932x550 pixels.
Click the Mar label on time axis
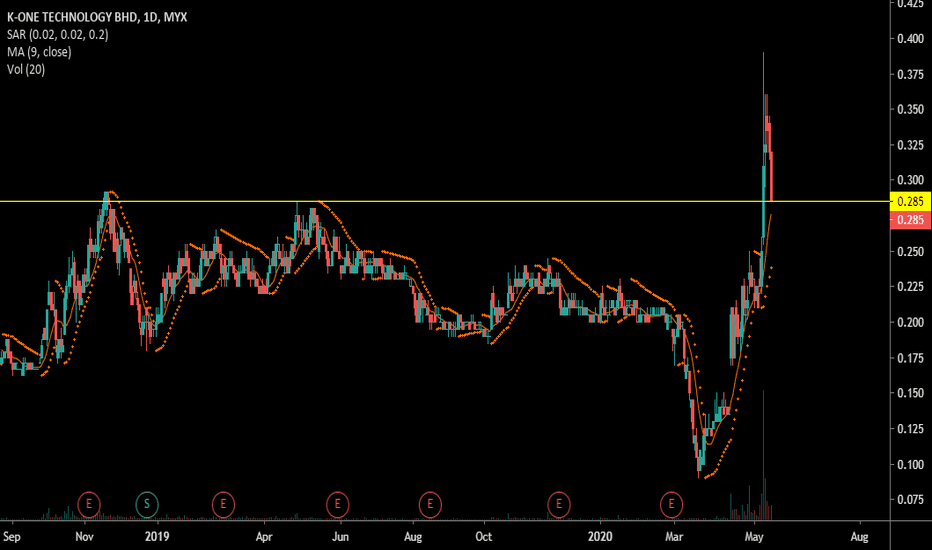coord(674,537)
